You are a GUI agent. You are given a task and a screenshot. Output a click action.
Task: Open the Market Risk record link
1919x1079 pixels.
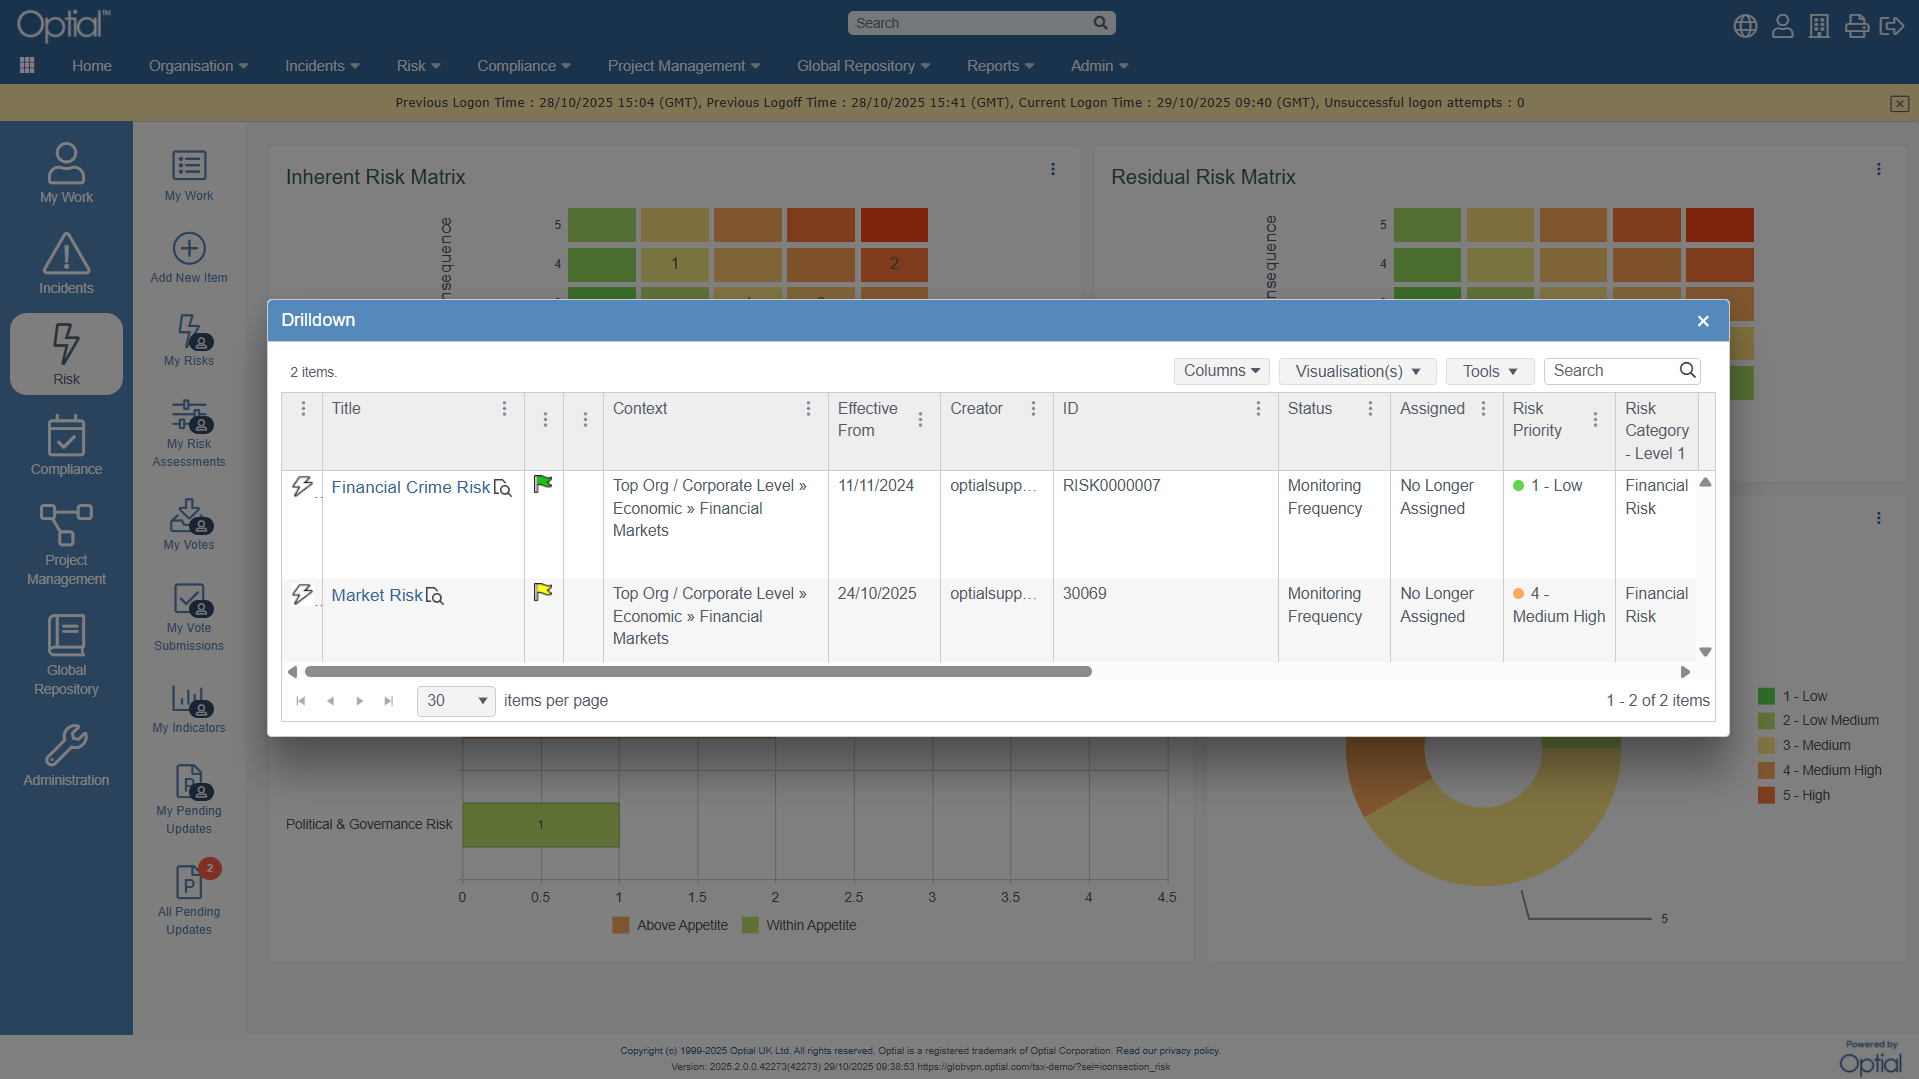coord(376,594)
